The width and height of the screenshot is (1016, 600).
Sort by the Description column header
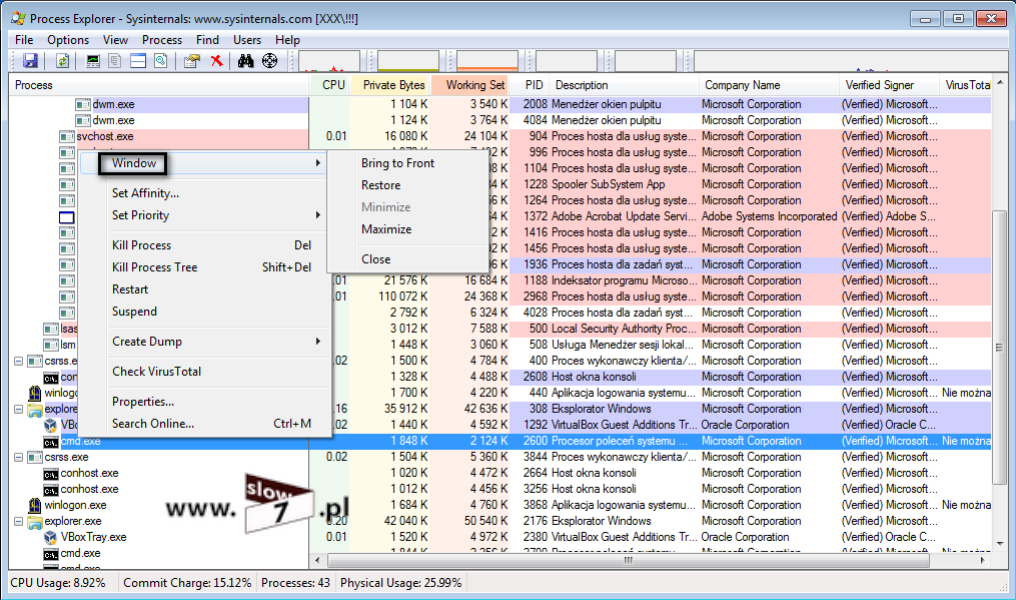click(624, 85)
